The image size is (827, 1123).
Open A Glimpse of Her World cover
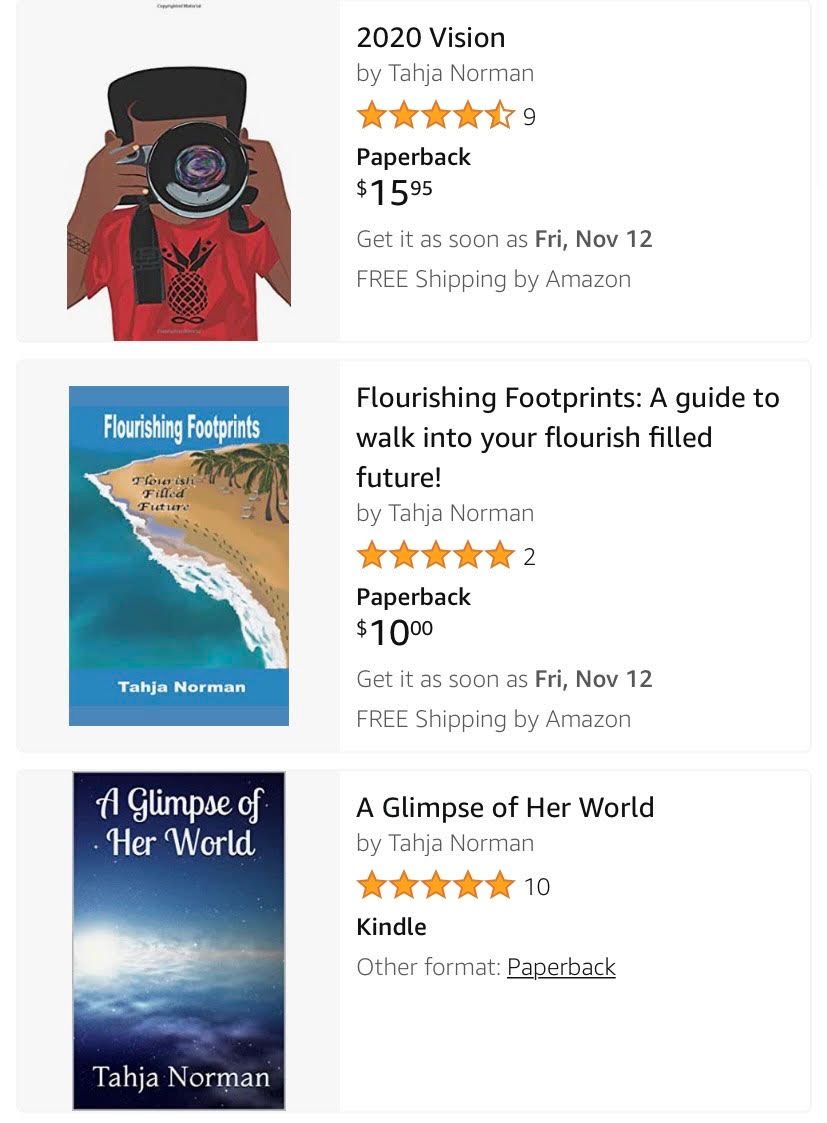point(179,940)
